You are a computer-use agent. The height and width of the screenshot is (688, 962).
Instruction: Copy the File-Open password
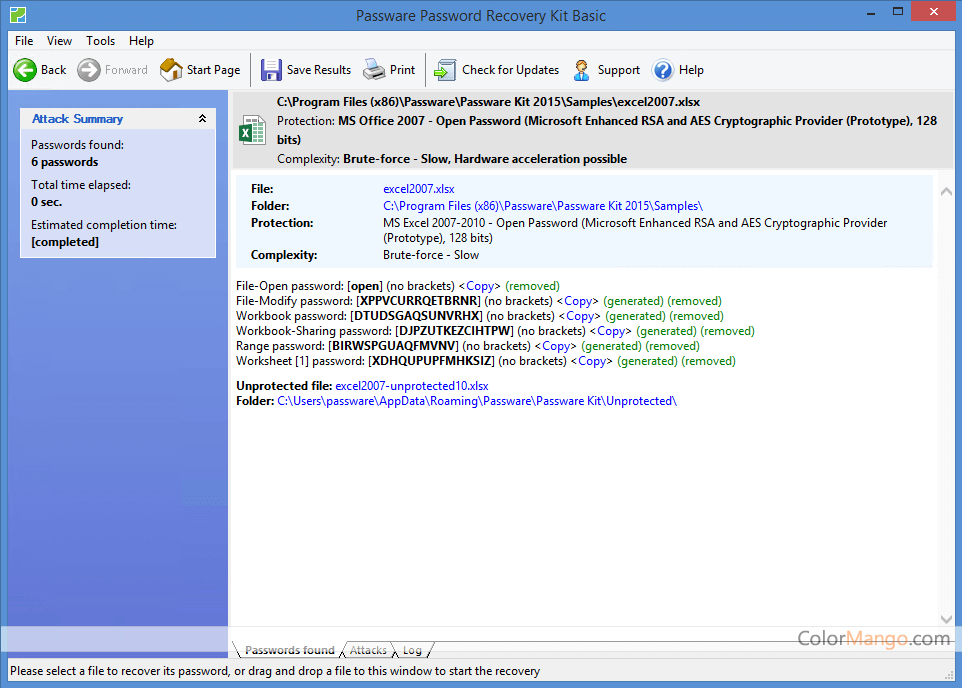(480, 286)
